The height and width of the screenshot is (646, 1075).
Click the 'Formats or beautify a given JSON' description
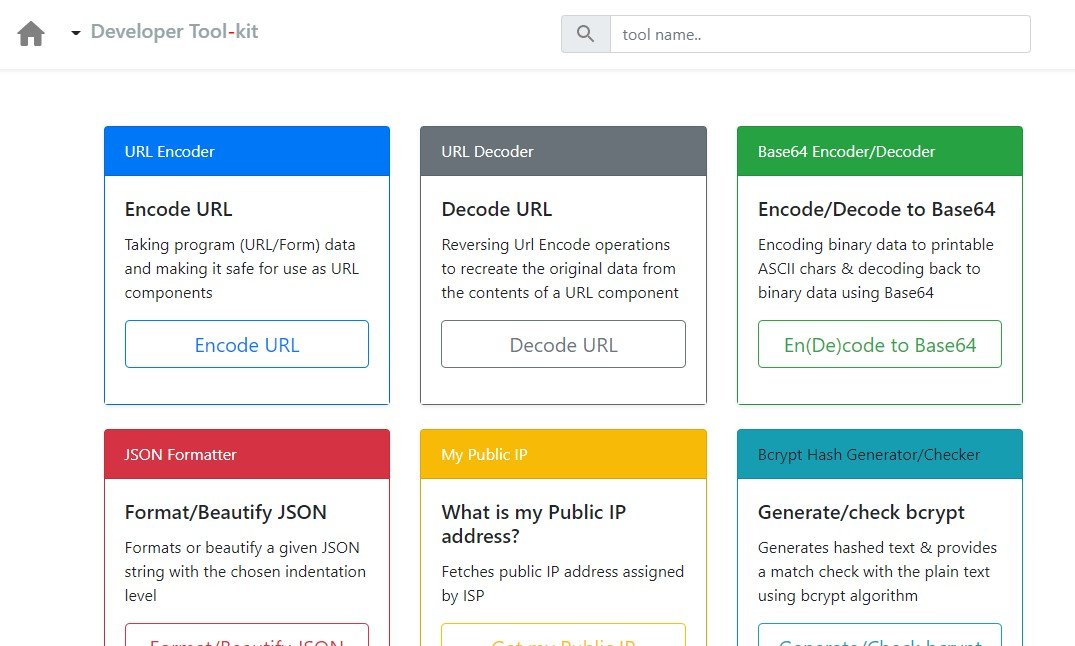(x=245, y=572)
